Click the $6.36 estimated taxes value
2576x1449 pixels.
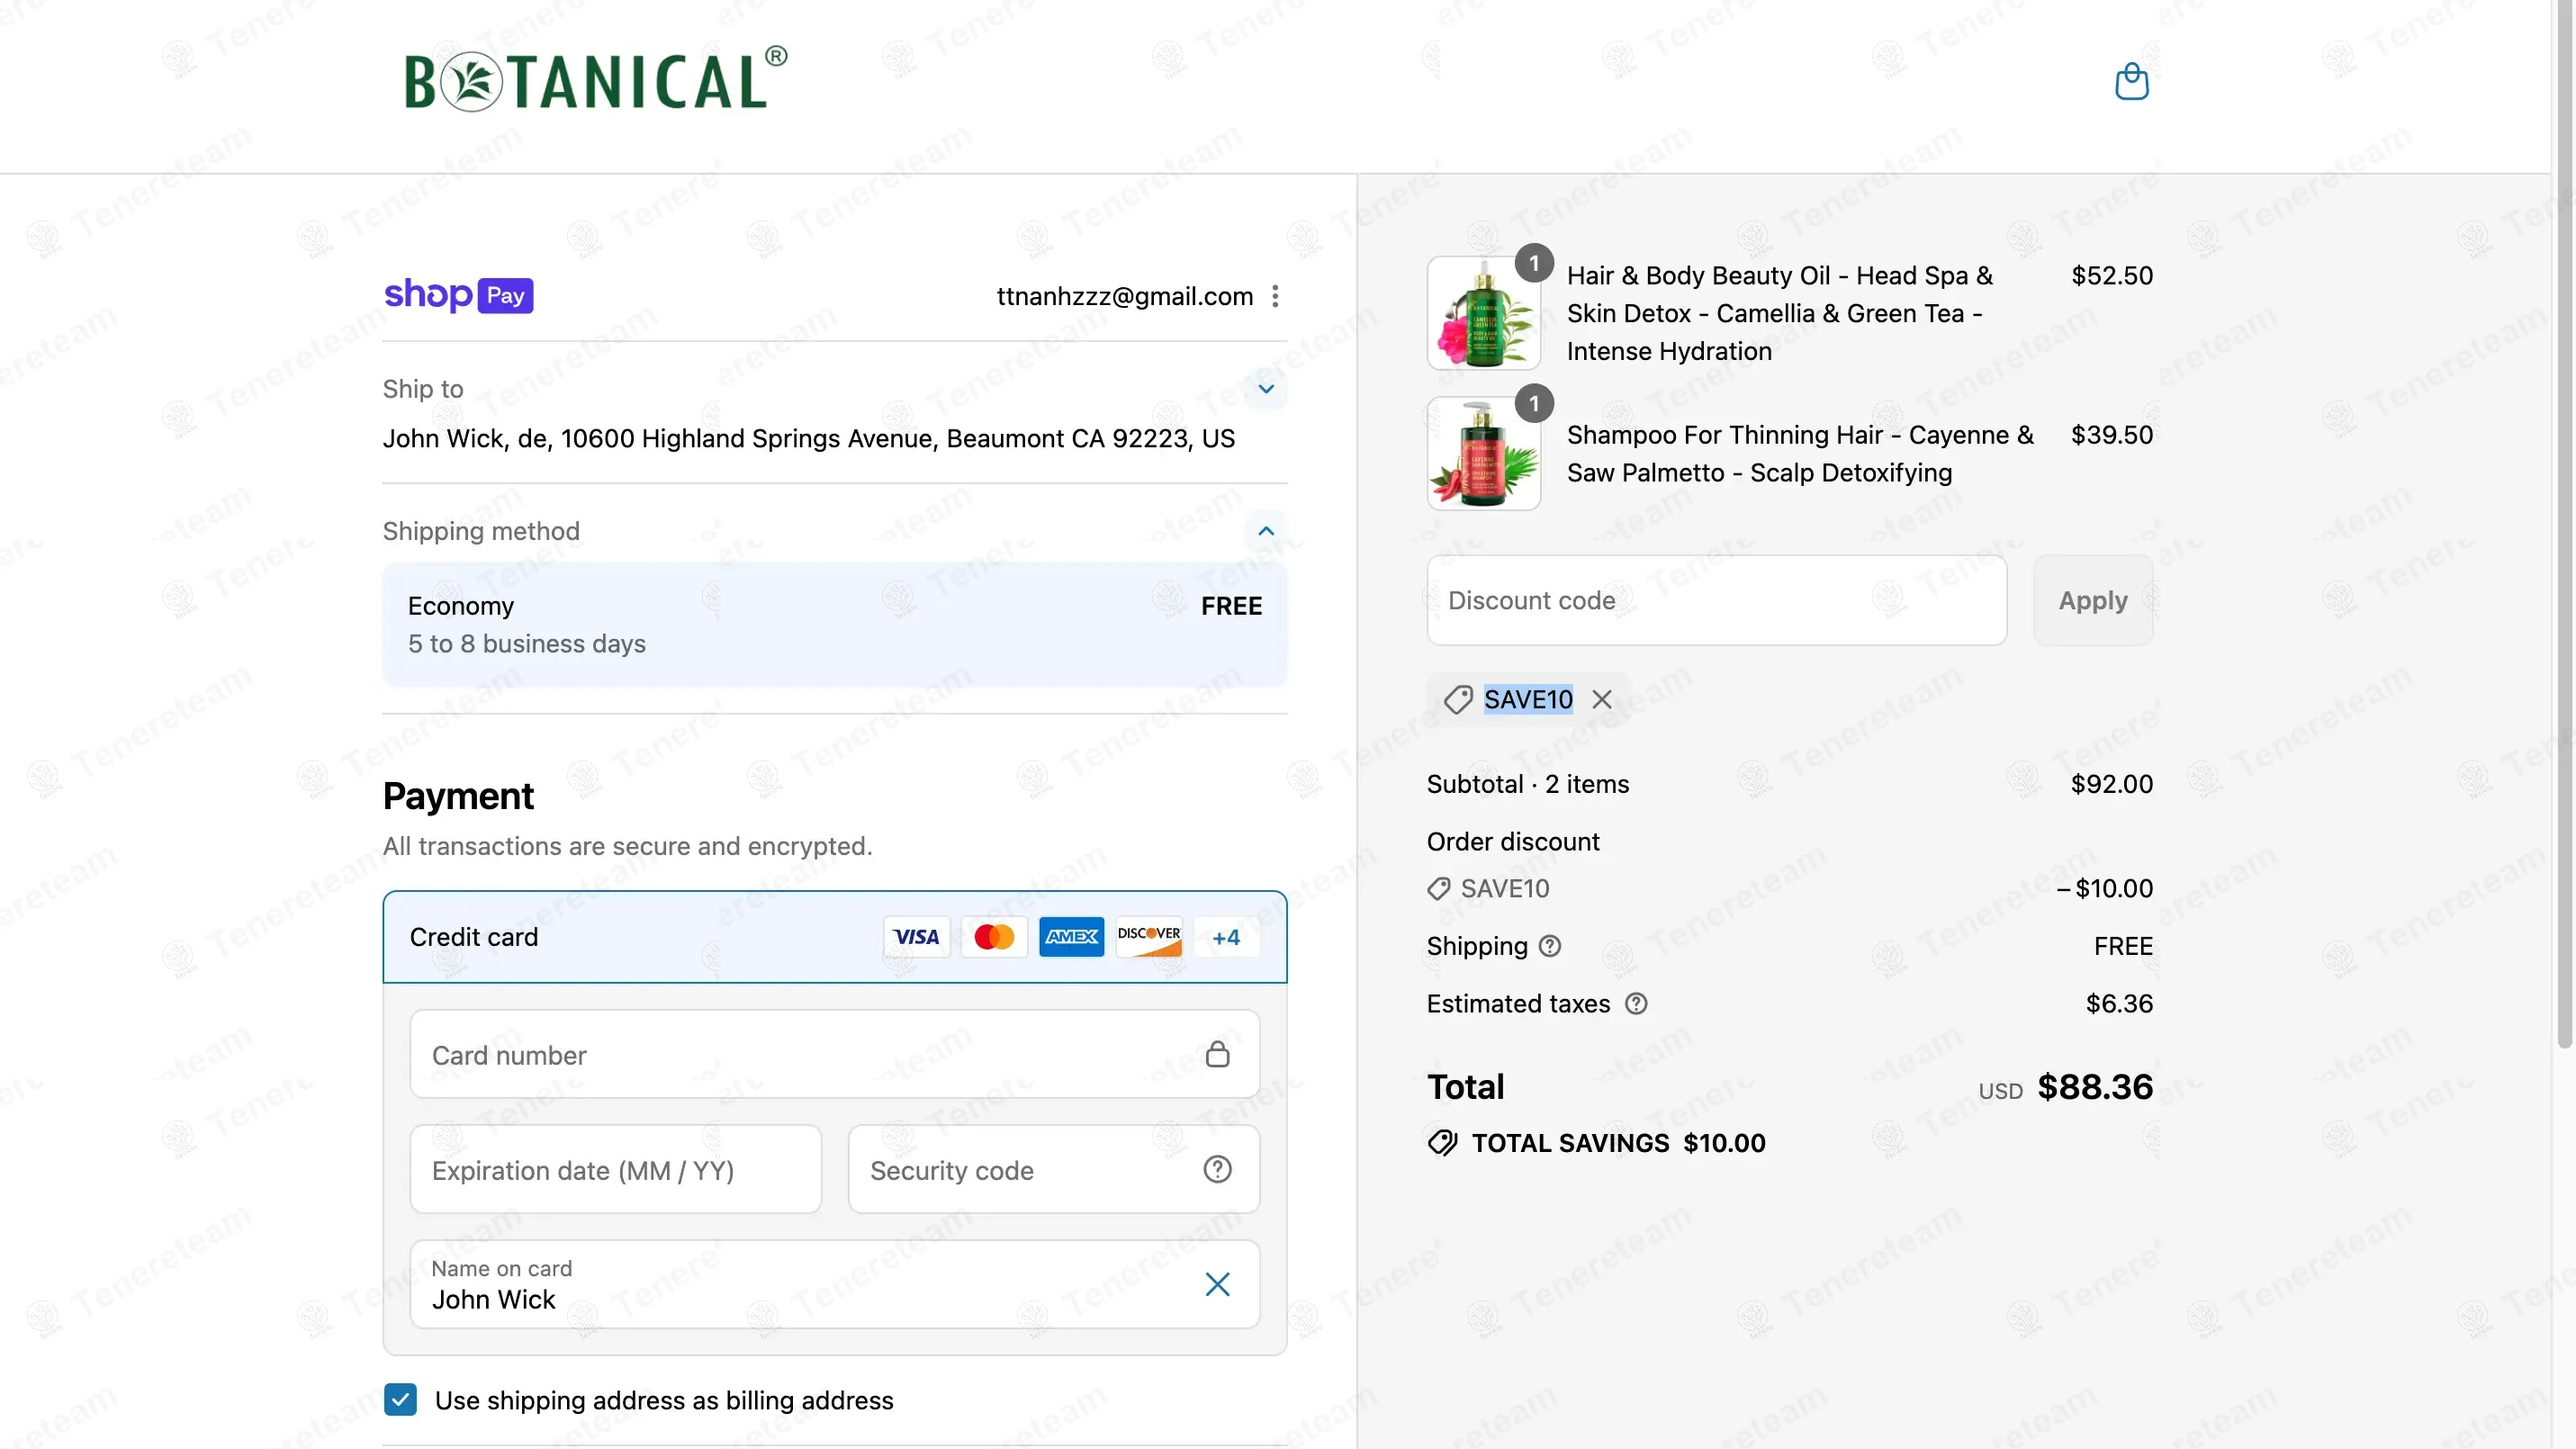click(2119, 1003)
